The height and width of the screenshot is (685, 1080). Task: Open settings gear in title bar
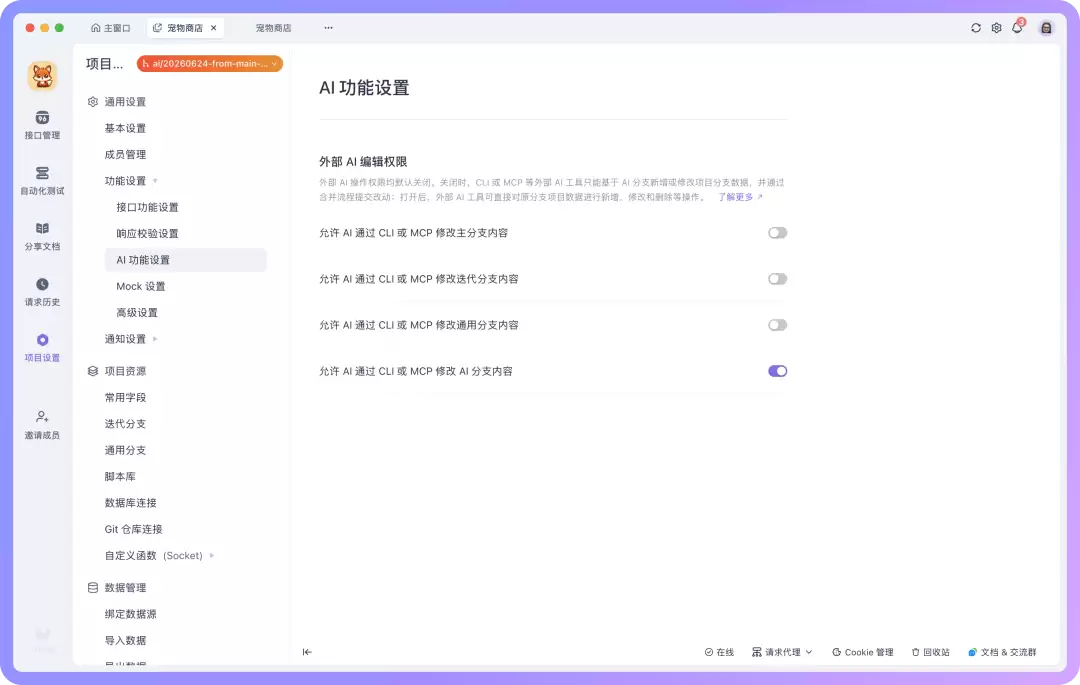coord(997,28)
